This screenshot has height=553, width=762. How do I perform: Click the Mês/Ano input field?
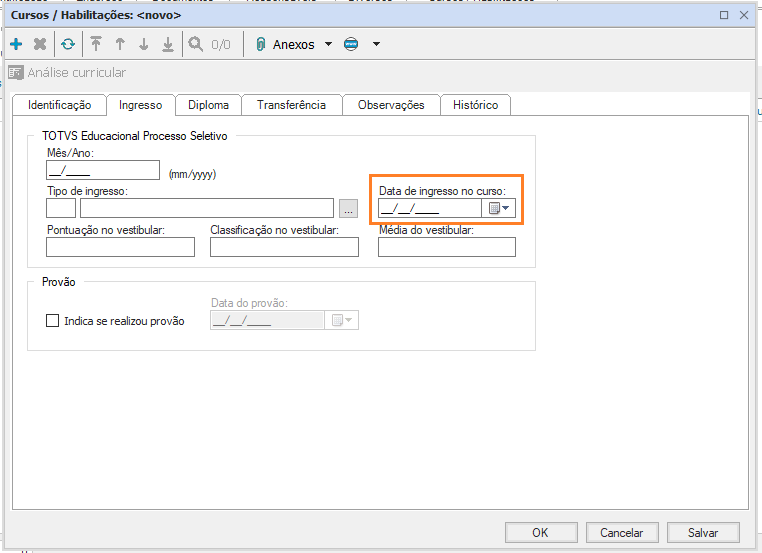coord(103,171)
